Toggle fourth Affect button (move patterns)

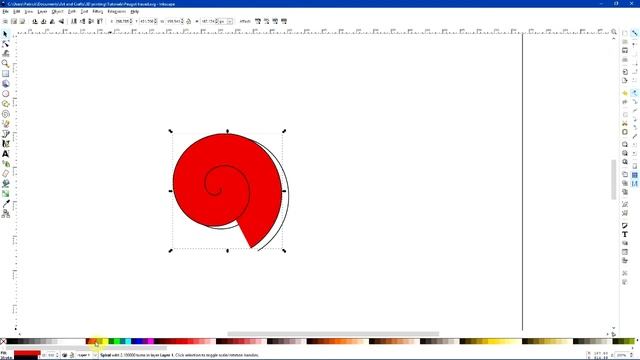tap(284, 21)
